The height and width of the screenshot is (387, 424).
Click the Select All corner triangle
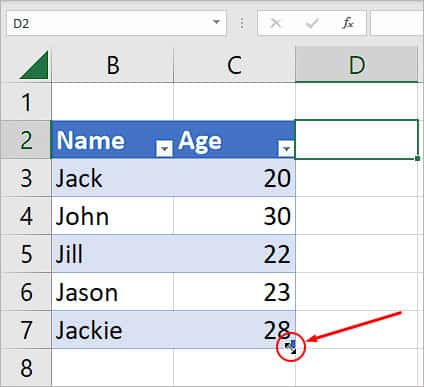(x=34, y=65)
